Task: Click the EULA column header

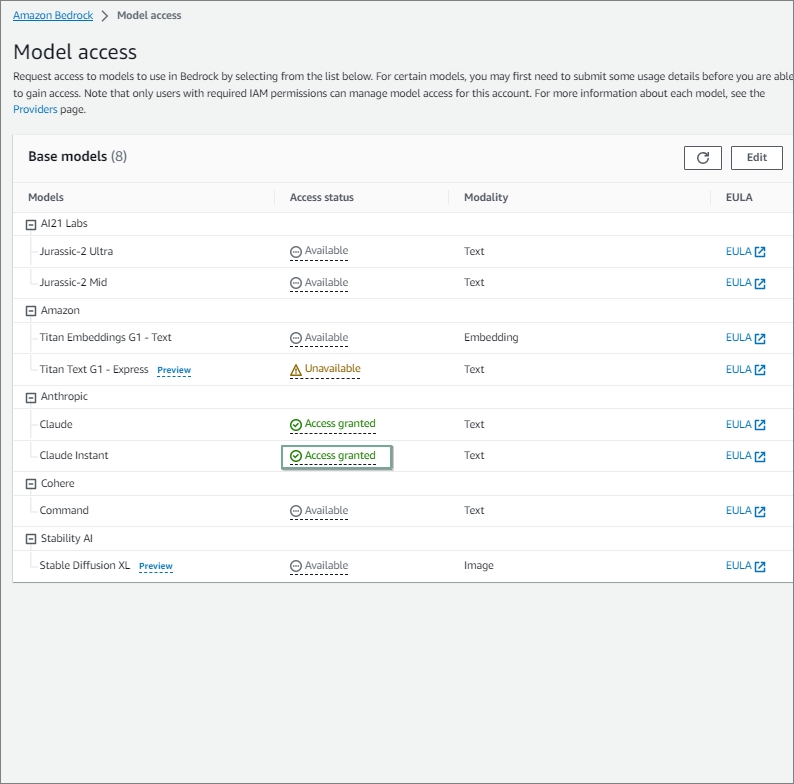Action: click(739, 198)
